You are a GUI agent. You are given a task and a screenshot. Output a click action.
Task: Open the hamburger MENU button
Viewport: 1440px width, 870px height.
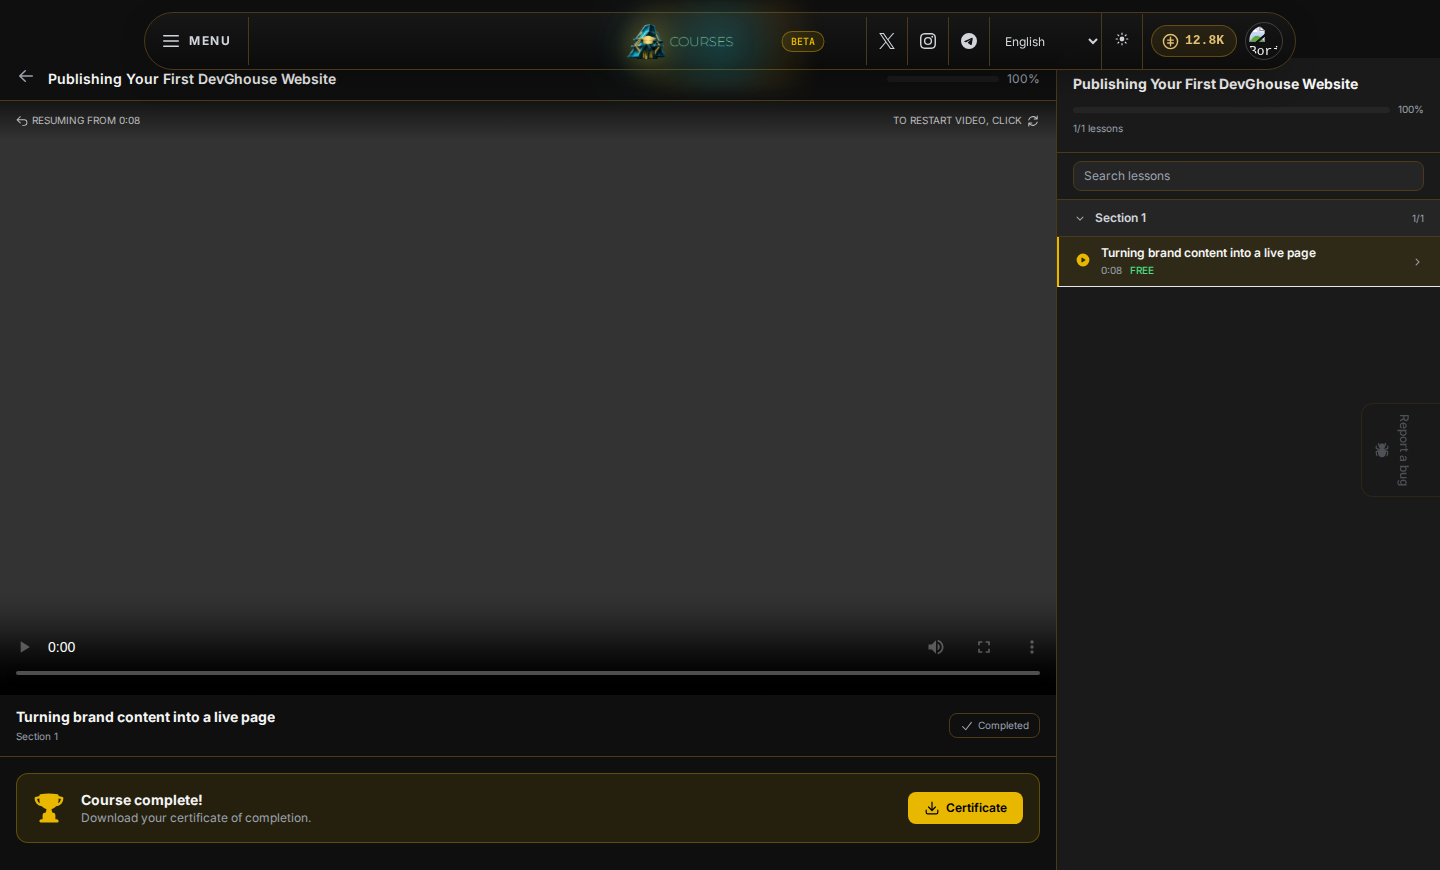(197, 41)
